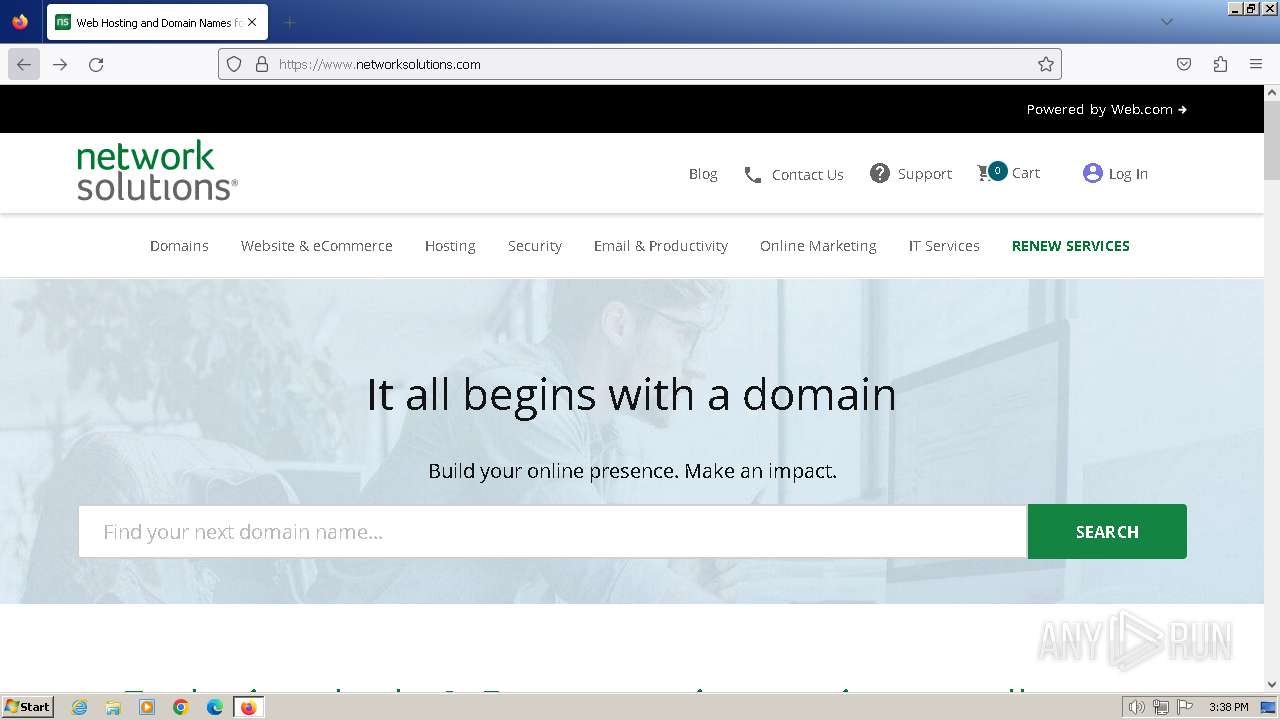The width and height of the screenshot is (1280, 720).
Task: Open the Firefox hamburger application menu
Action: 1256,64
